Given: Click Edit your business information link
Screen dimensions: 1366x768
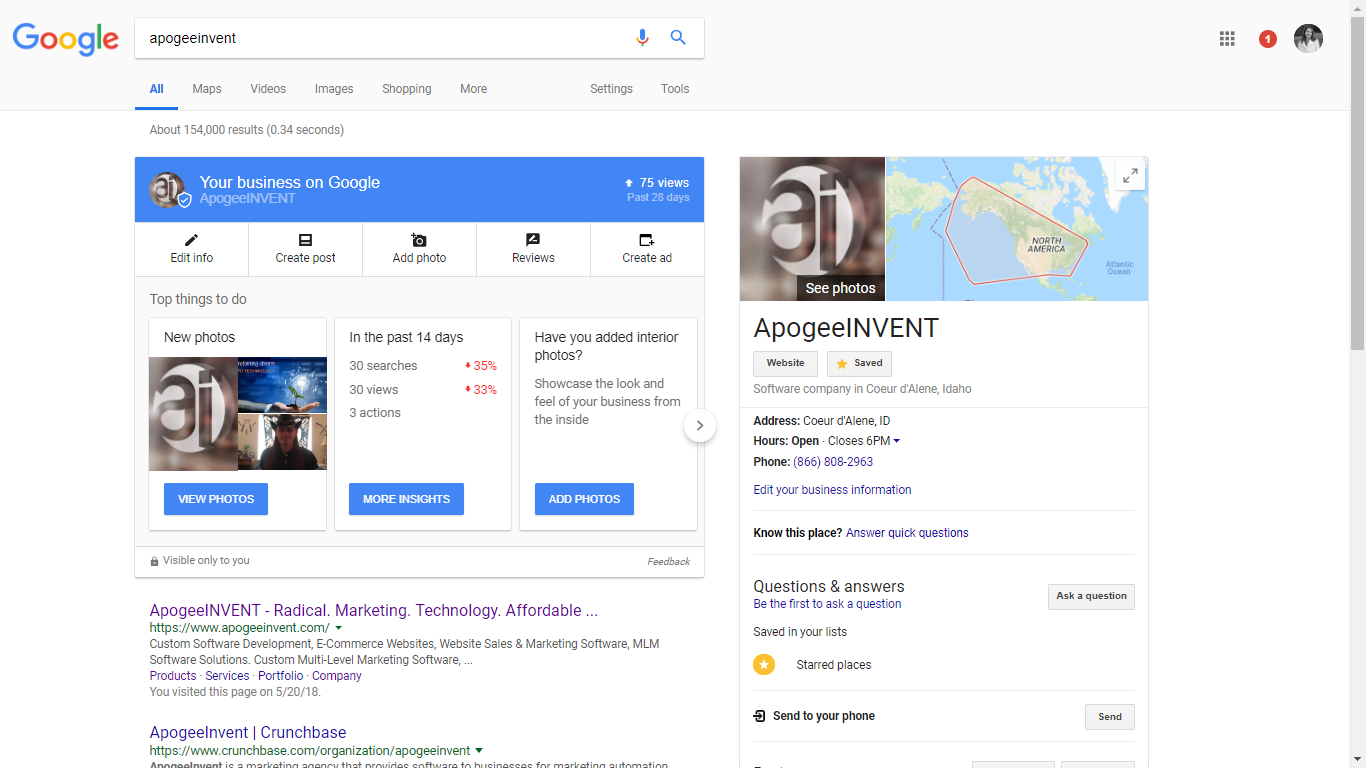Looking at the screenshot, I should click(832, 490).
